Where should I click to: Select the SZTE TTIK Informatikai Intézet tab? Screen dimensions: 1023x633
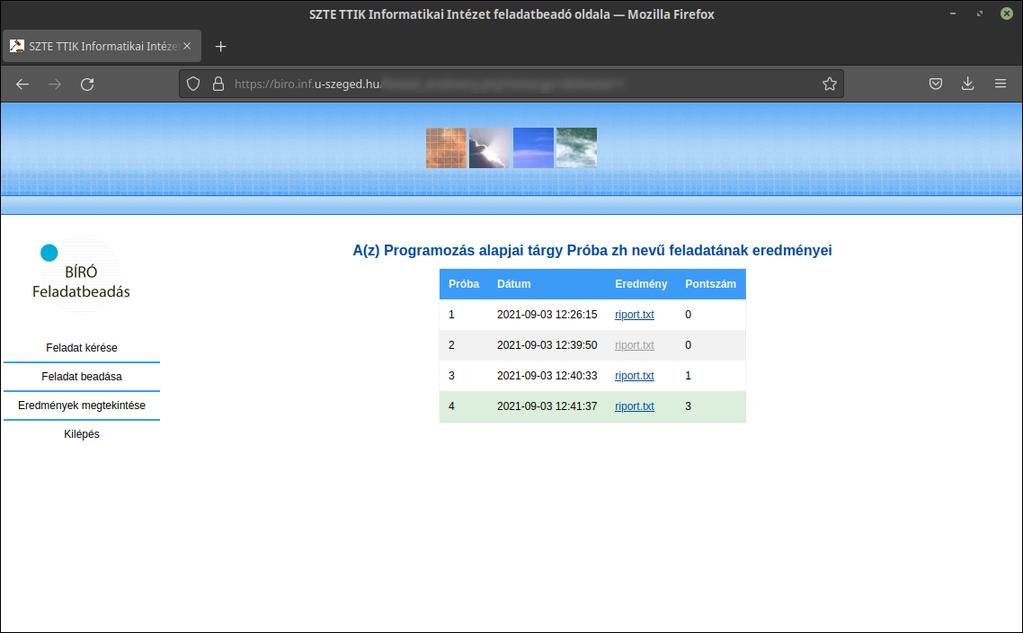click(102, 46)
